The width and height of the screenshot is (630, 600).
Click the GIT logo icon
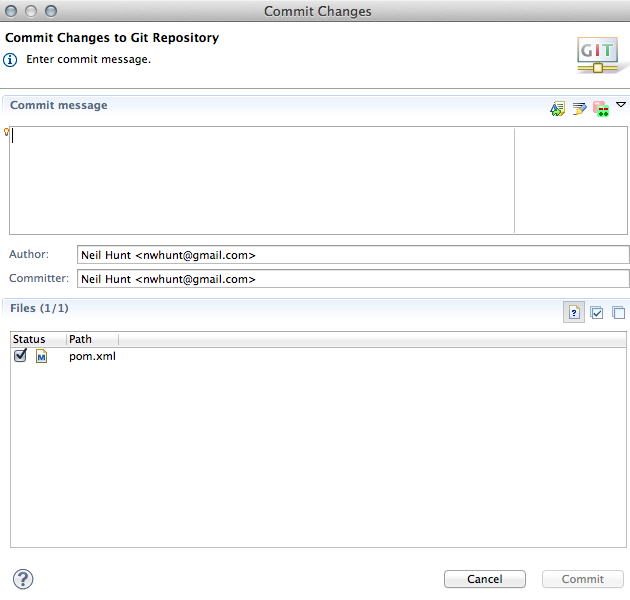(597, 55)
